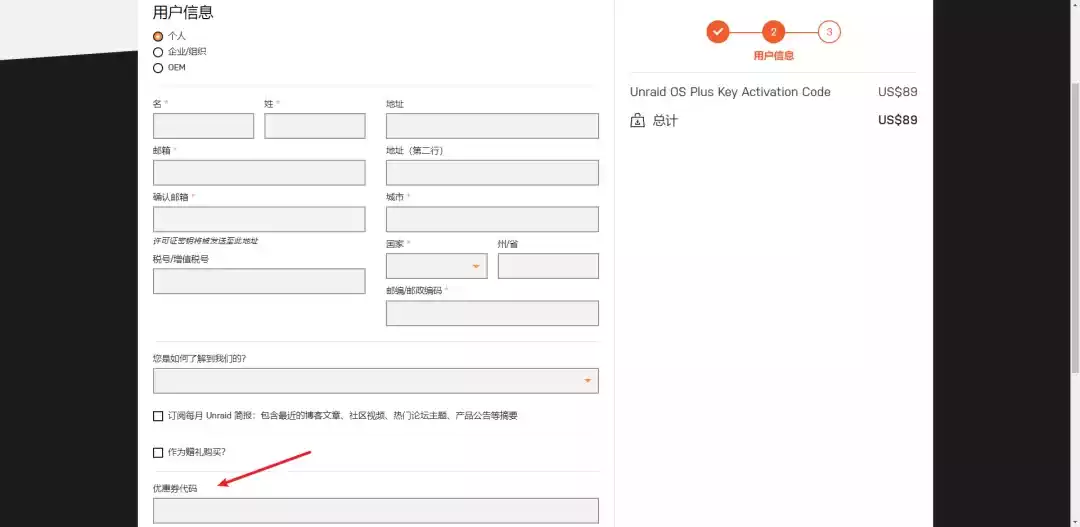
Task: Select the 个人 radio option
Action: (x=158, y=36)
